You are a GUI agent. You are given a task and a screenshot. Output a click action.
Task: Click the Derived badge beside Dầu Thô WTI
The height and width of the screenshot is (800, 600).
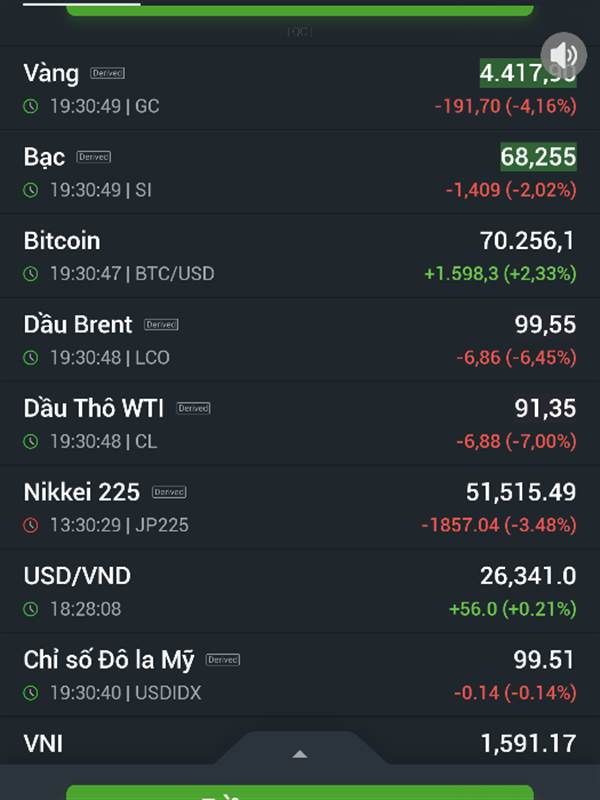tap(193, 408)
